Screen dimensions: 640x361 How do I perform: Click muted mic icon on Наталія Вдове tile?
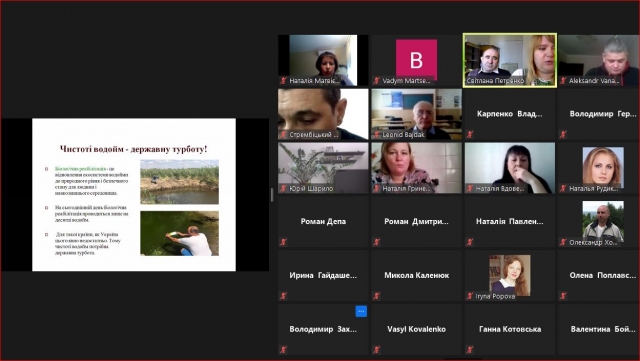pyautogui.click(x=470, y=188)
